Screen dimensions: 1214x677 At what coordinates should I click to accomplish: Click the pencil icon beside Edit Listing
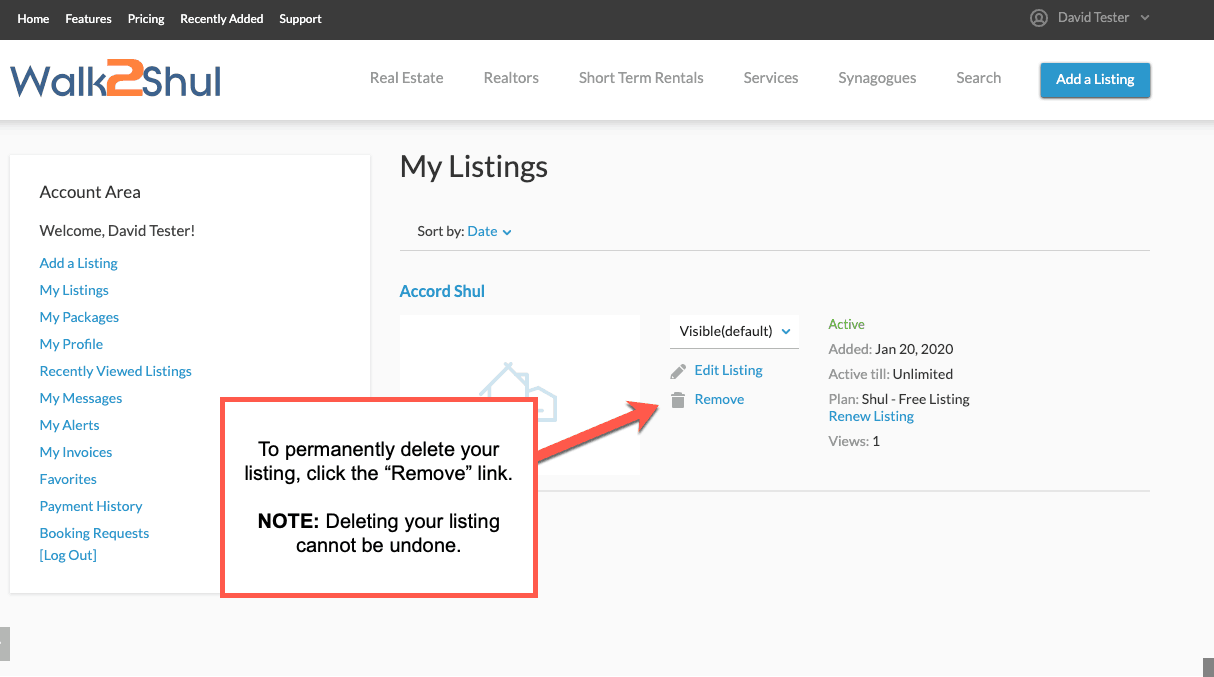pos(678,371)
